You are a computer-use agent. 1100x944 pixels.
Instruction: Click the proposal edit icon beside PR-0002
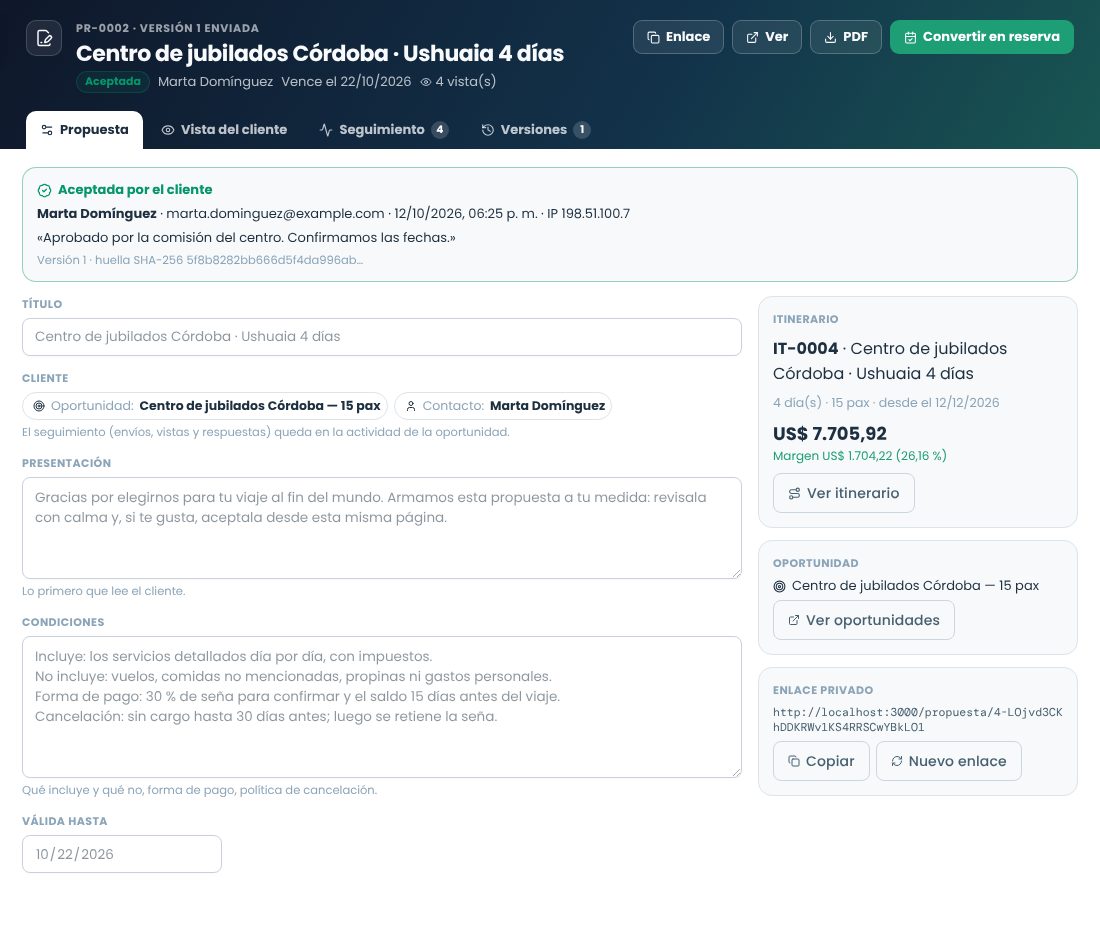point(43,38)
